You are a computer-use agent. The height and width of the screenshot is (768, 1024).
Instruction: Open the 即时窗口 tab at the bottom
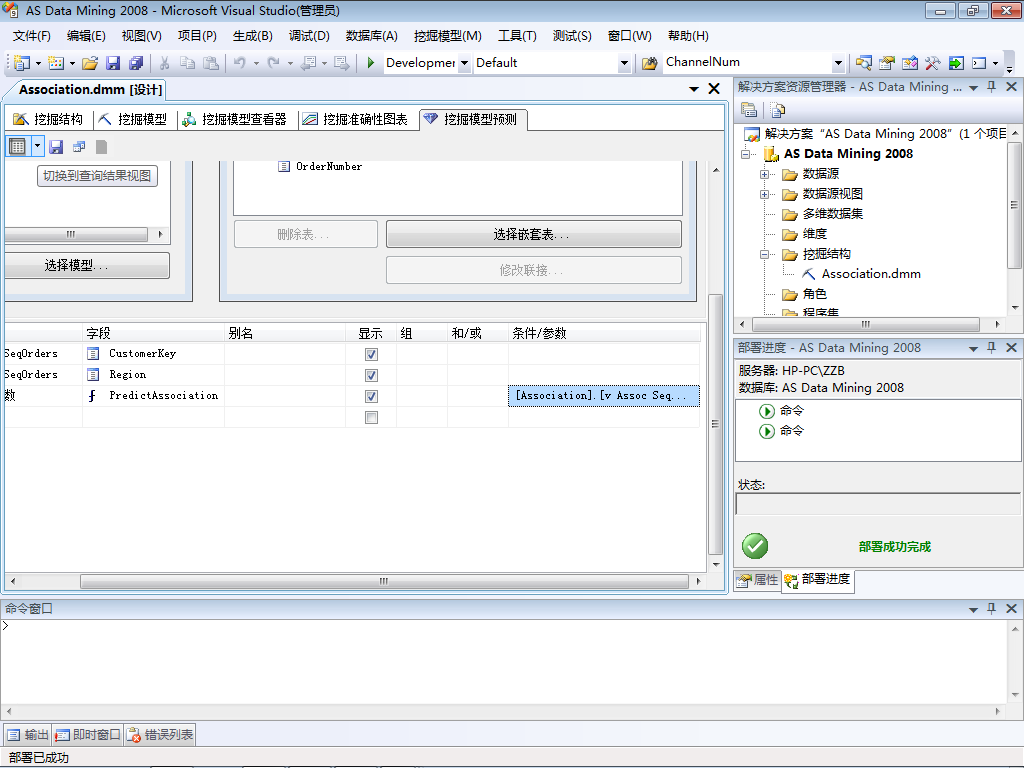(88, 735)
